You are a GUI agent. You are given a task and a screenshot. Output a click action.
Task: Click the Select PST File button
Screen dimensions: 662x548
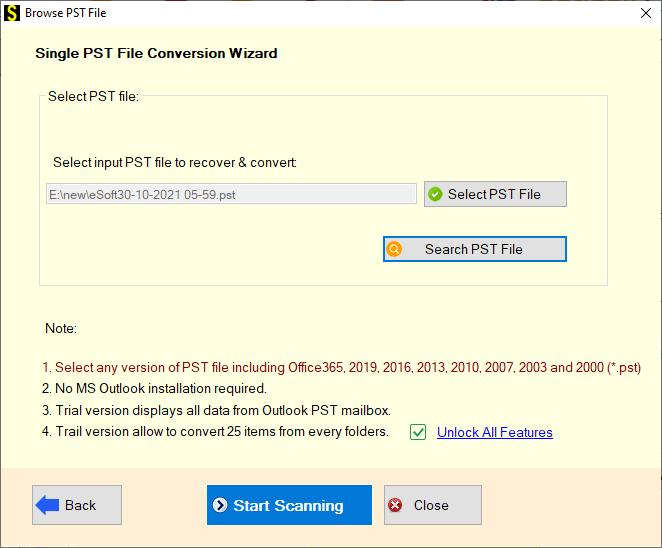point(495,194)
